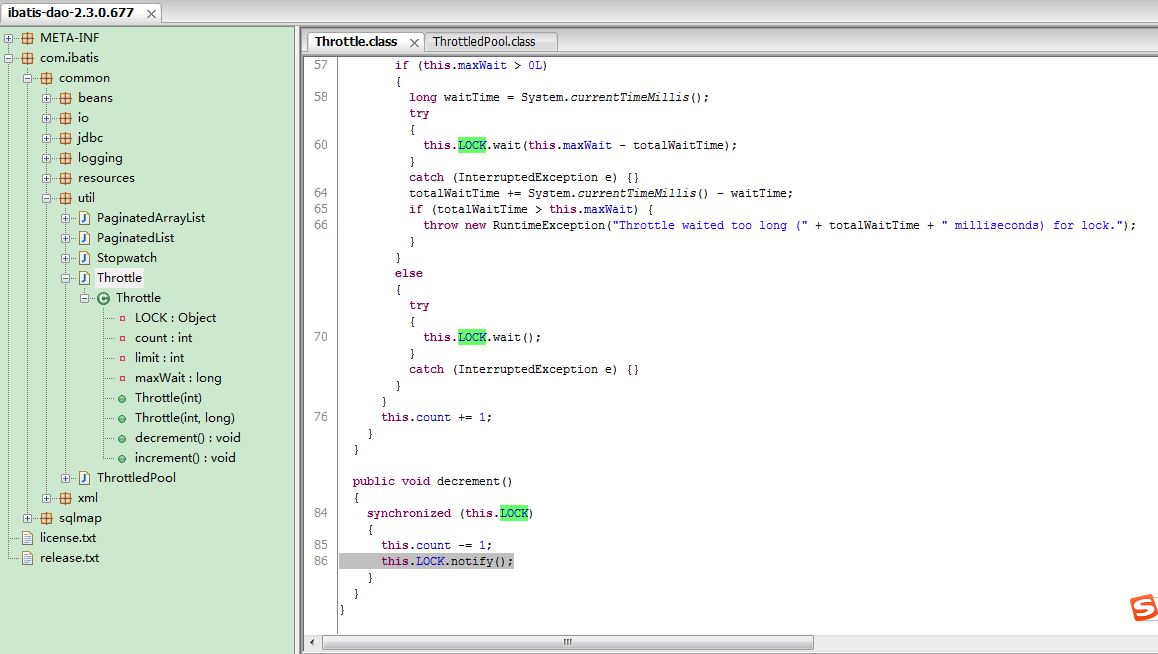Close the ibatis-dao-2.3.0.677 jar tab
1158x654 pixels.
pyautogui.click(x=151, y=13)
